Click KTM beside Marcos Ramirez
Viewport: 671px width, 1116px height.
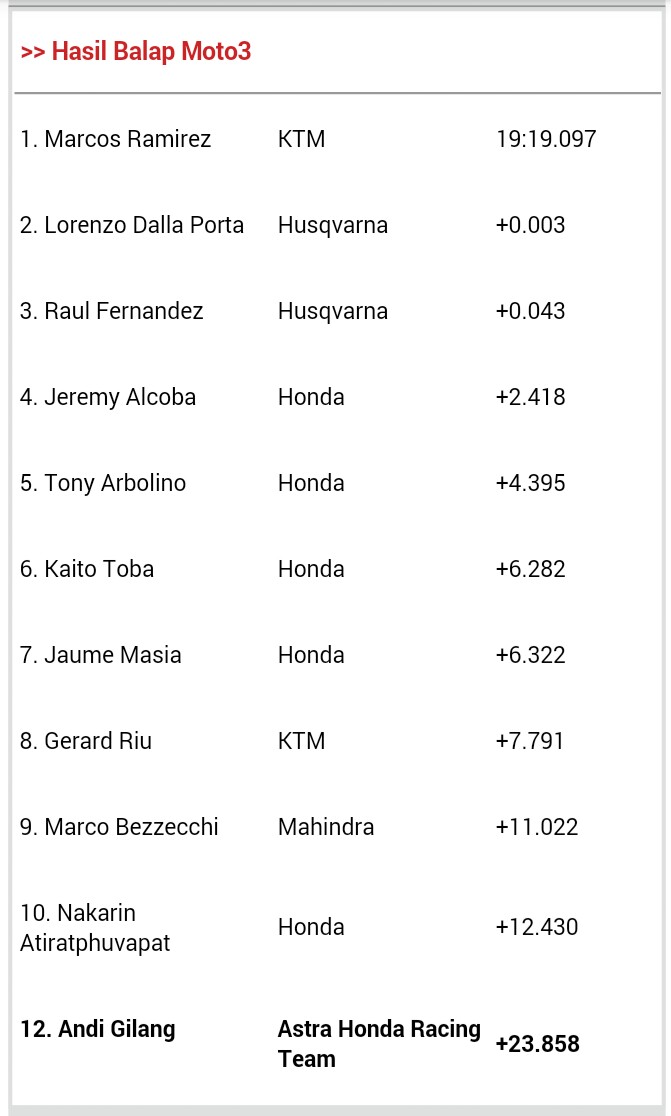click(x=301, y=139)
